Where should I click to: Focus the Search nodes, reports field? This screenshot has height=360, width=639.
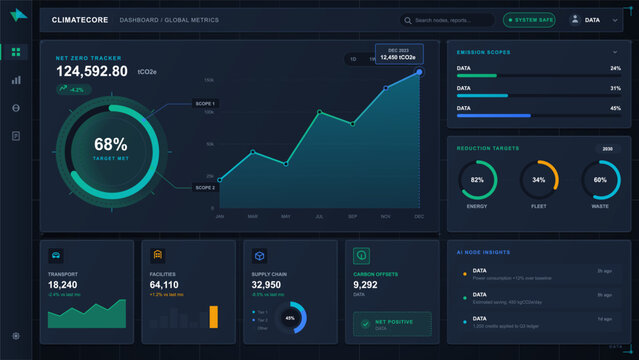(447, 20)
